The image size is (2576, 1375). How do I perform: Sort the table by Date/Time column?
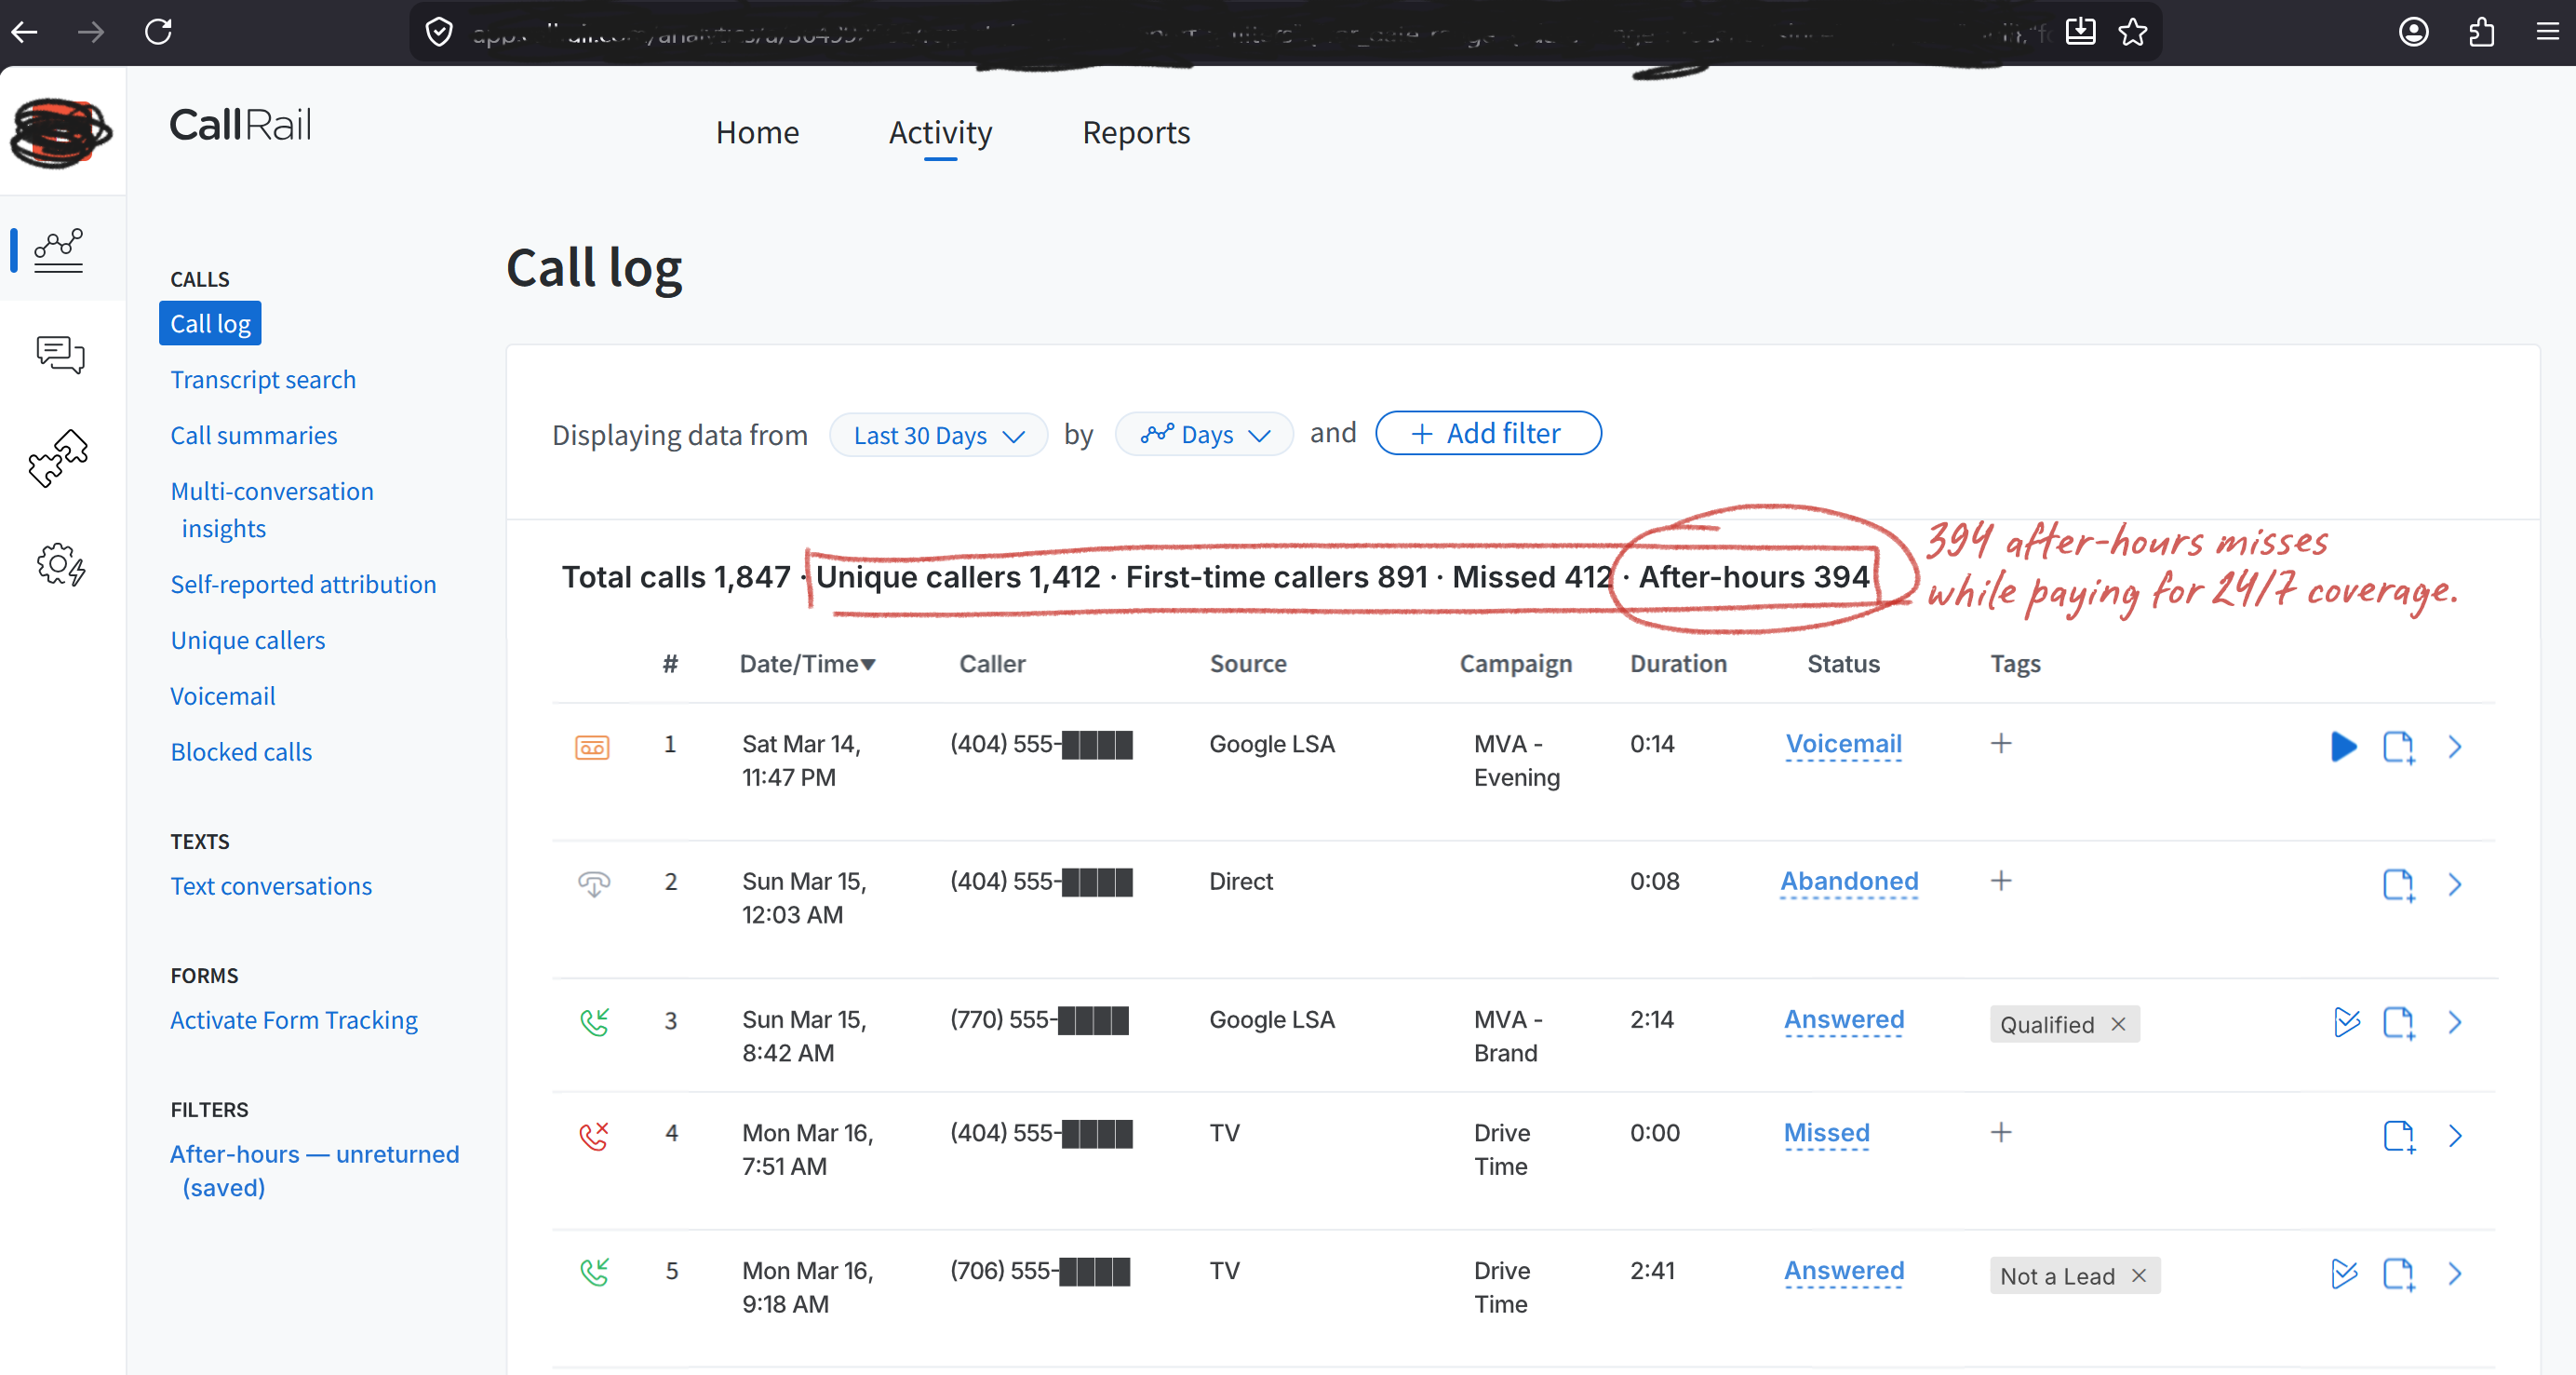pyautogui.click(x=807, y=664)
